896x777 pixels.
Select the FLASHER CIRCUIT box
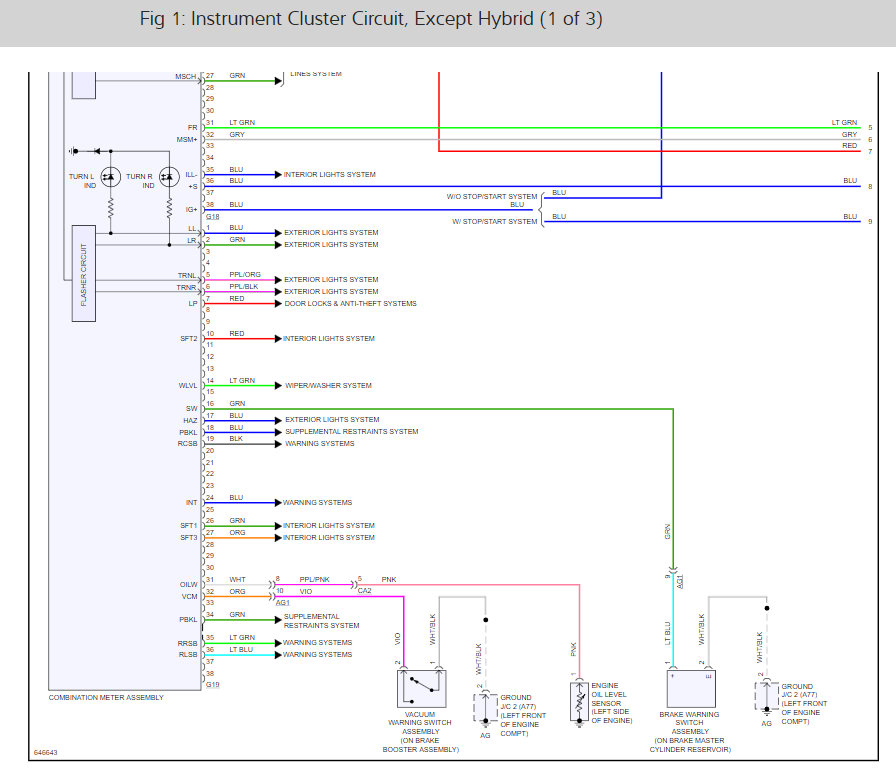83,274
